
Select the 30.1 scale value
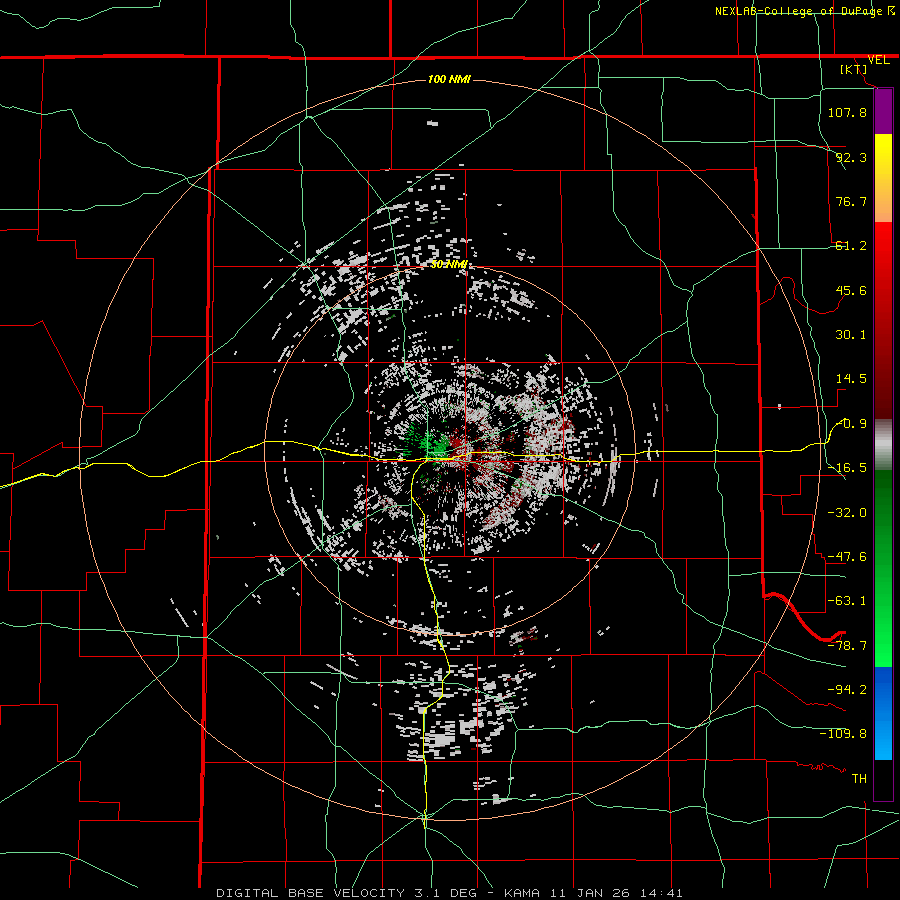tap(851, 335)
